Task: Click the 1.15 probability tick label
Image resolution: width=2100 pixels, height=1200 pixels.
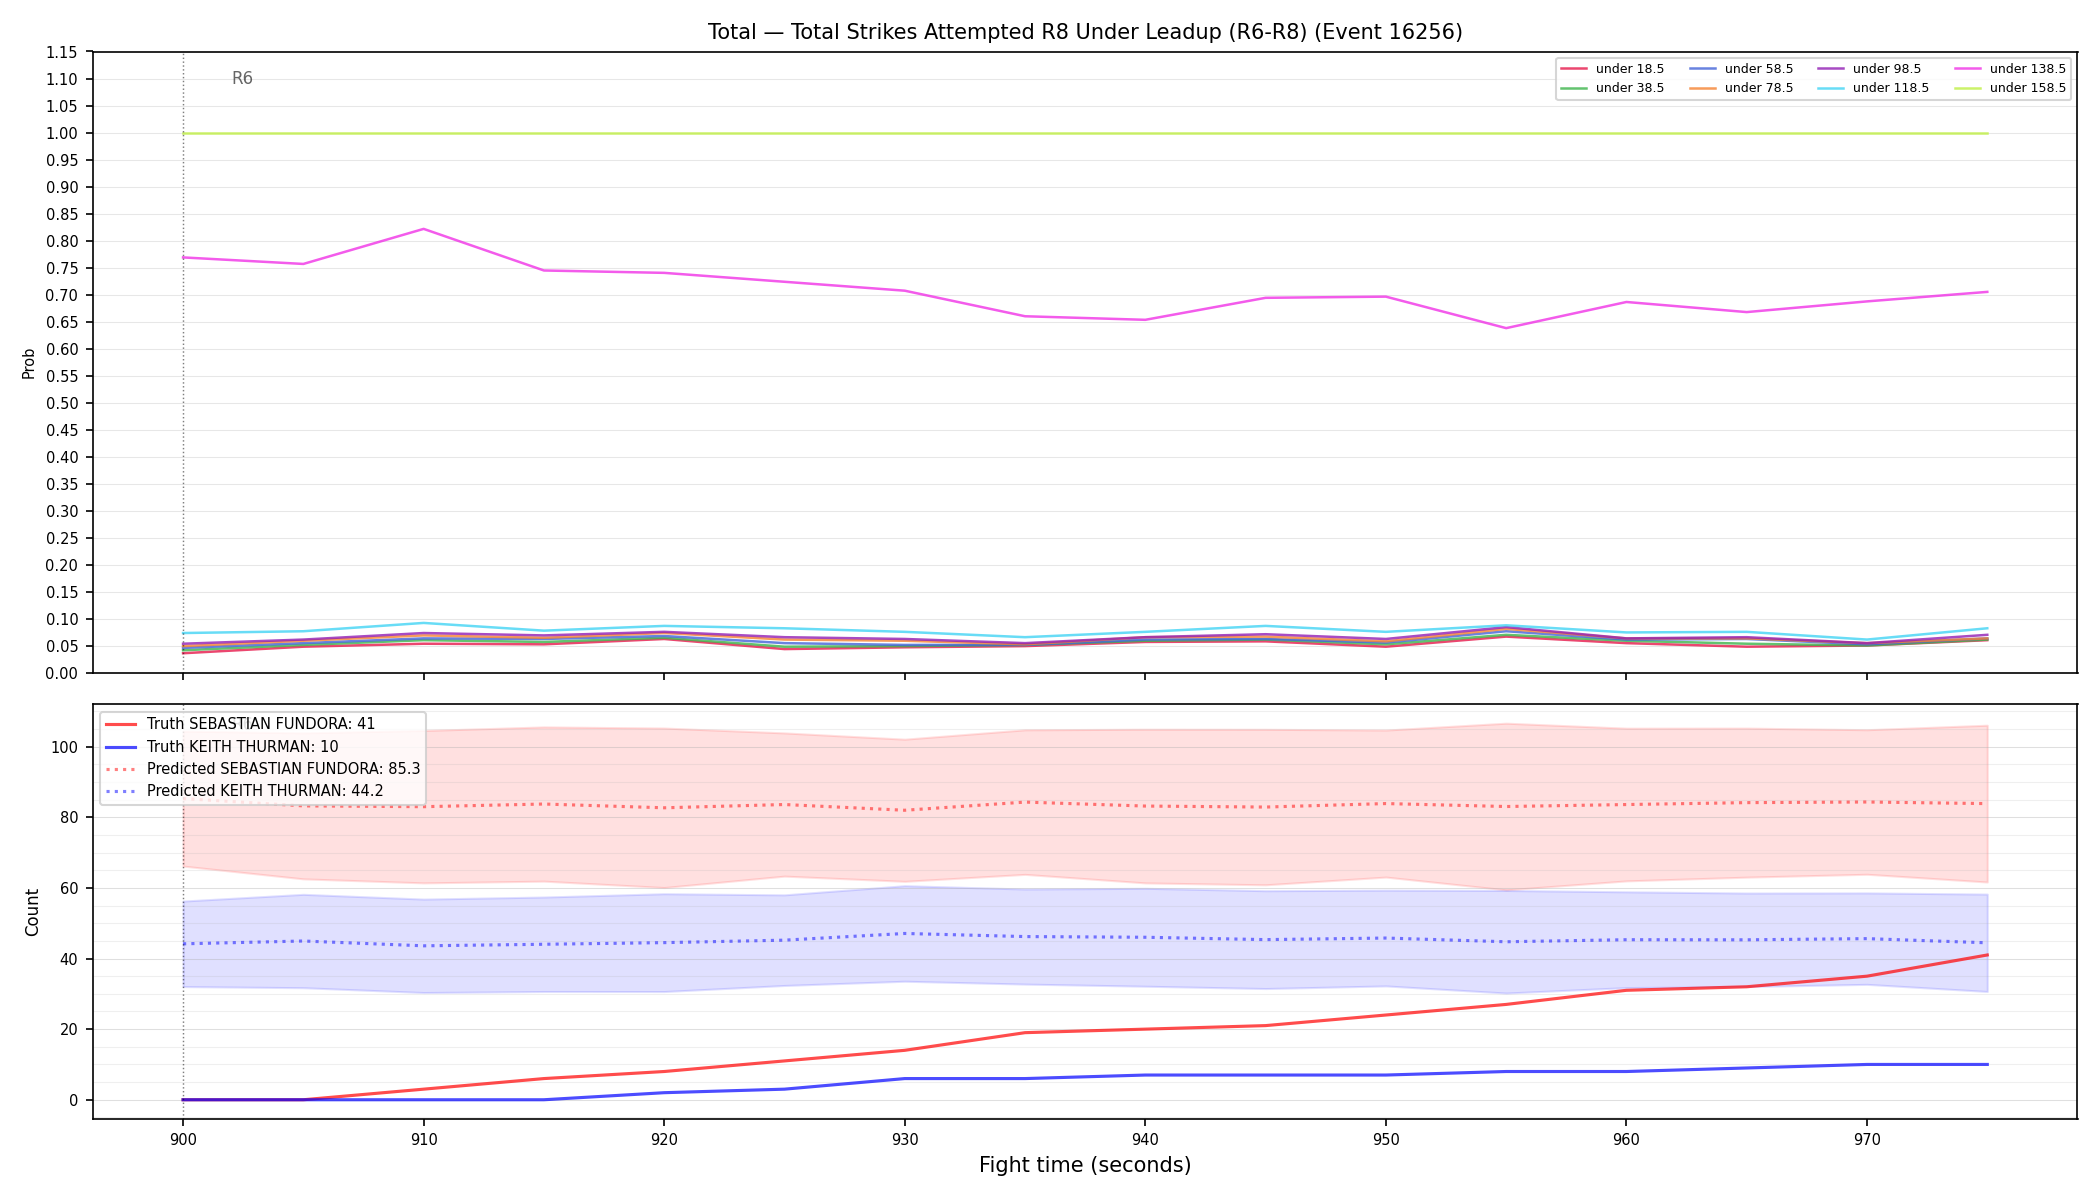Action: click(62, 52)
